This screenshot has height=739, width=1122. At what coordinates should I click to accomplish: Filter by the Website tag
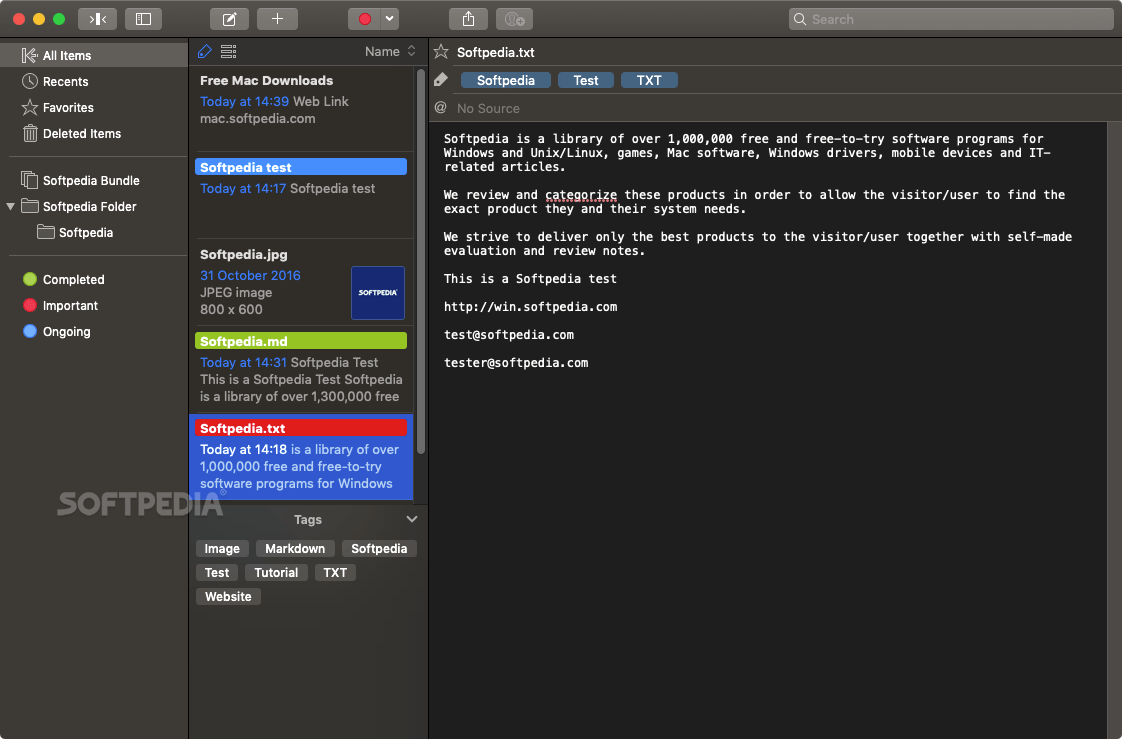(x=228, y=597)
